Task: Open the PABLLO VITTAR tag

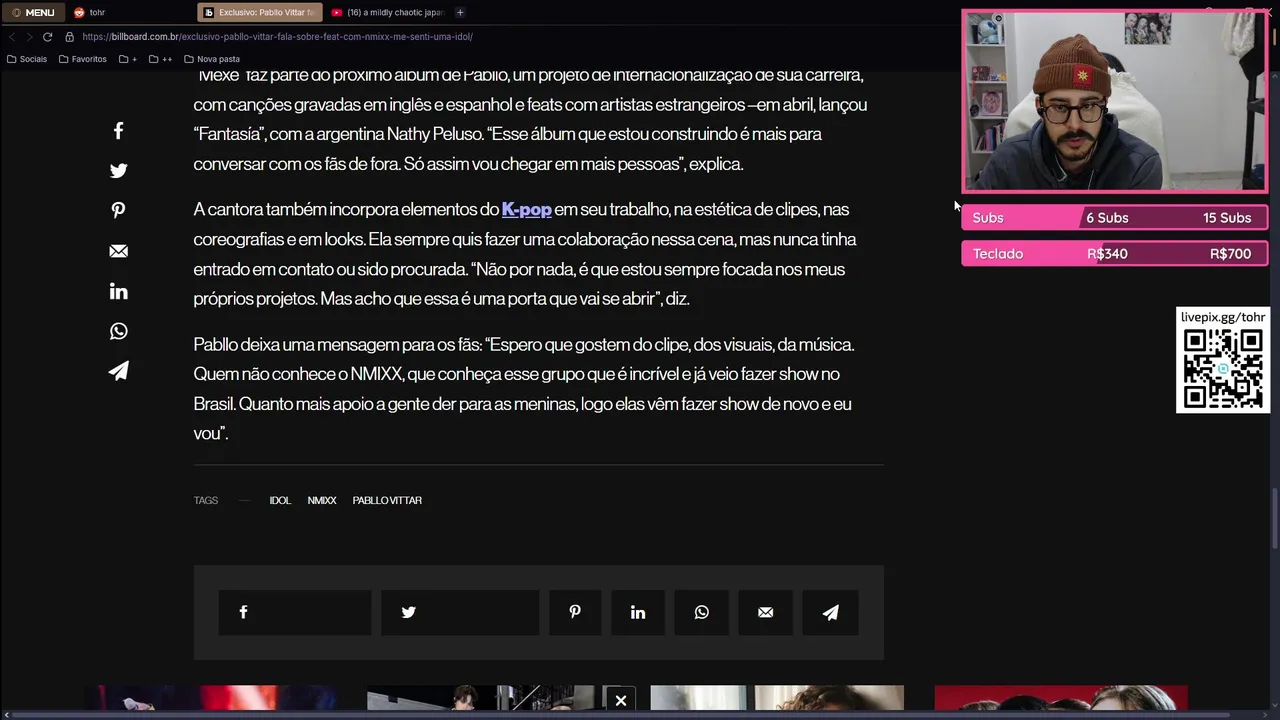Action: pyautogui.click(x=387, y=500)
